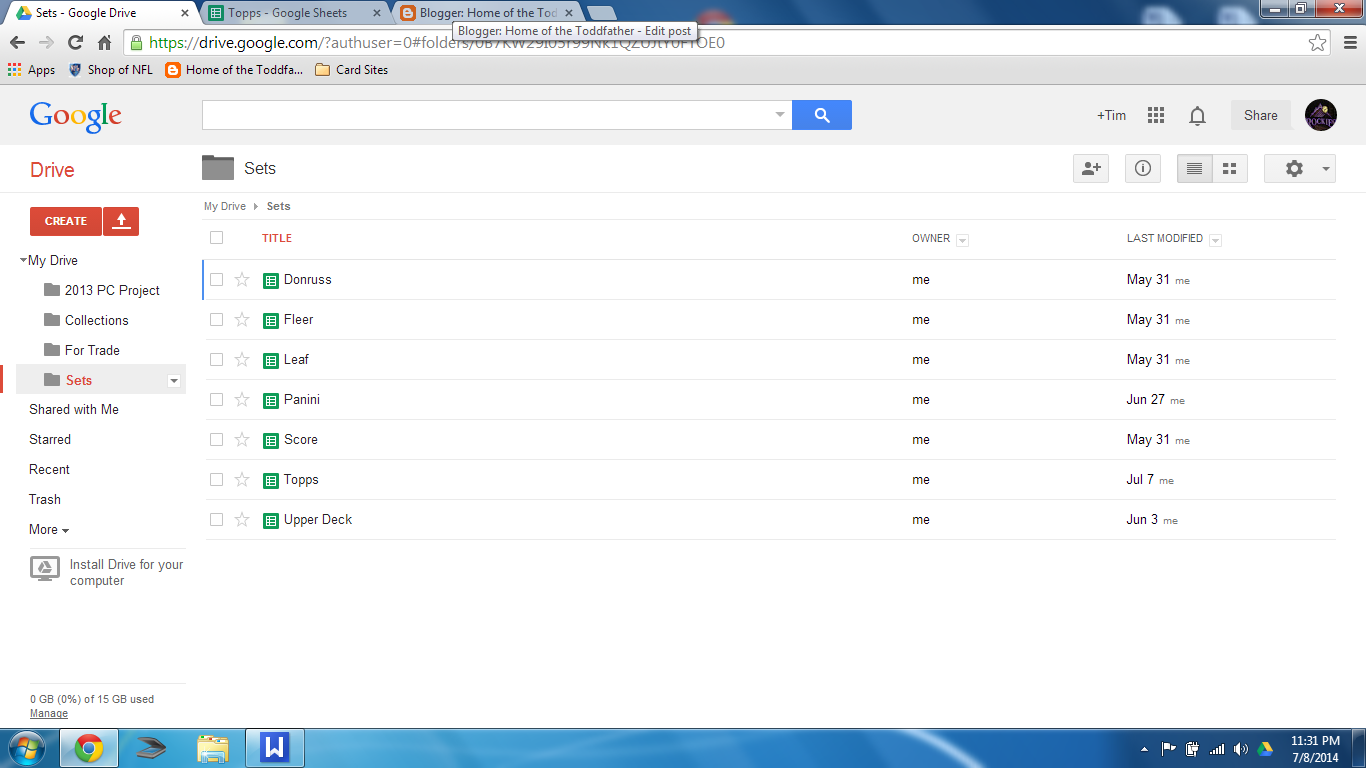1366x768 pixels.
Task: Star the Topps file
Action: click(x=242, y=480)
